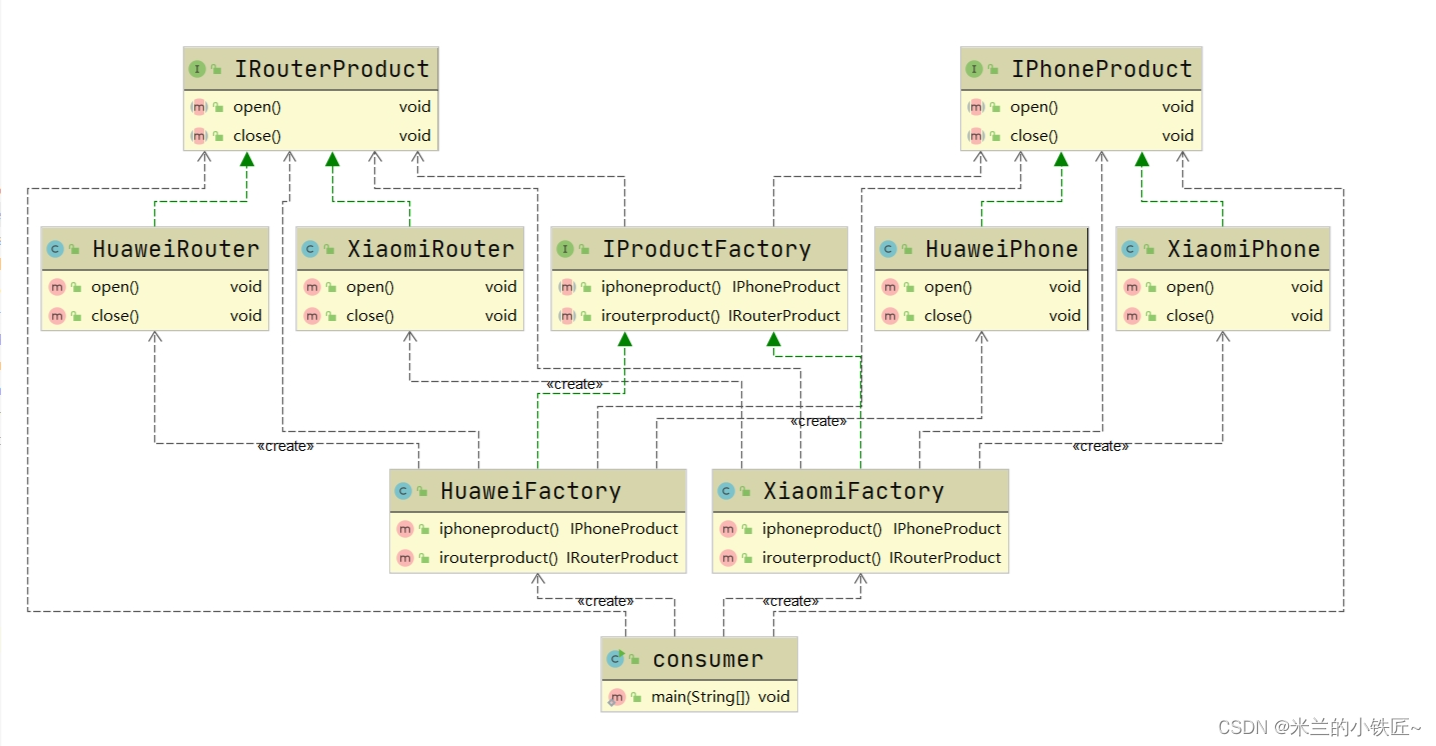This screenshot has width=1436, height=746.
Task: Click close() method in HuaweiPhone
Action: [948, 316]
